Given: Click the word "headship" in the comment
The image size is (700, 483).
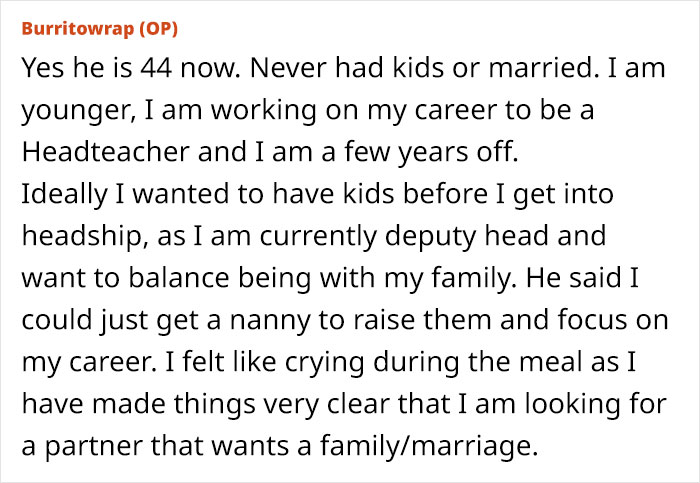Looking at the screenshot, I should [x=81, y=235].
